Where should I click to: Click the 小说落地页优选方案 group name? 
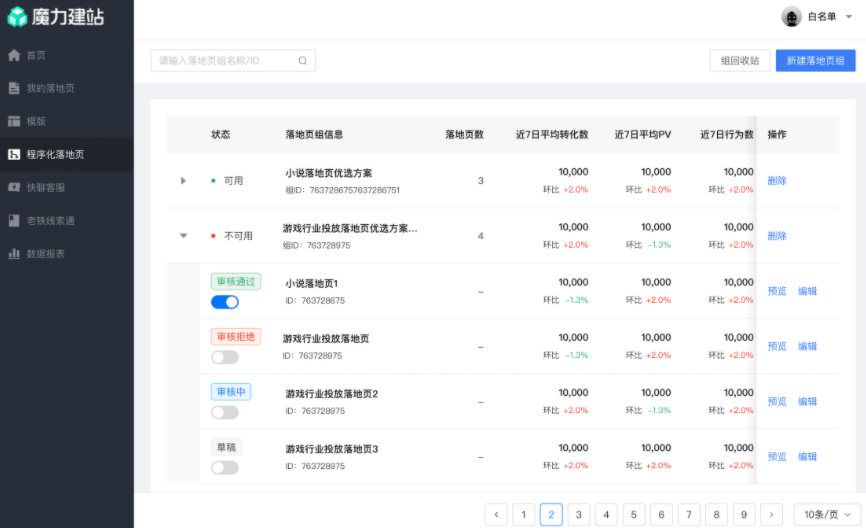point(329,173)
